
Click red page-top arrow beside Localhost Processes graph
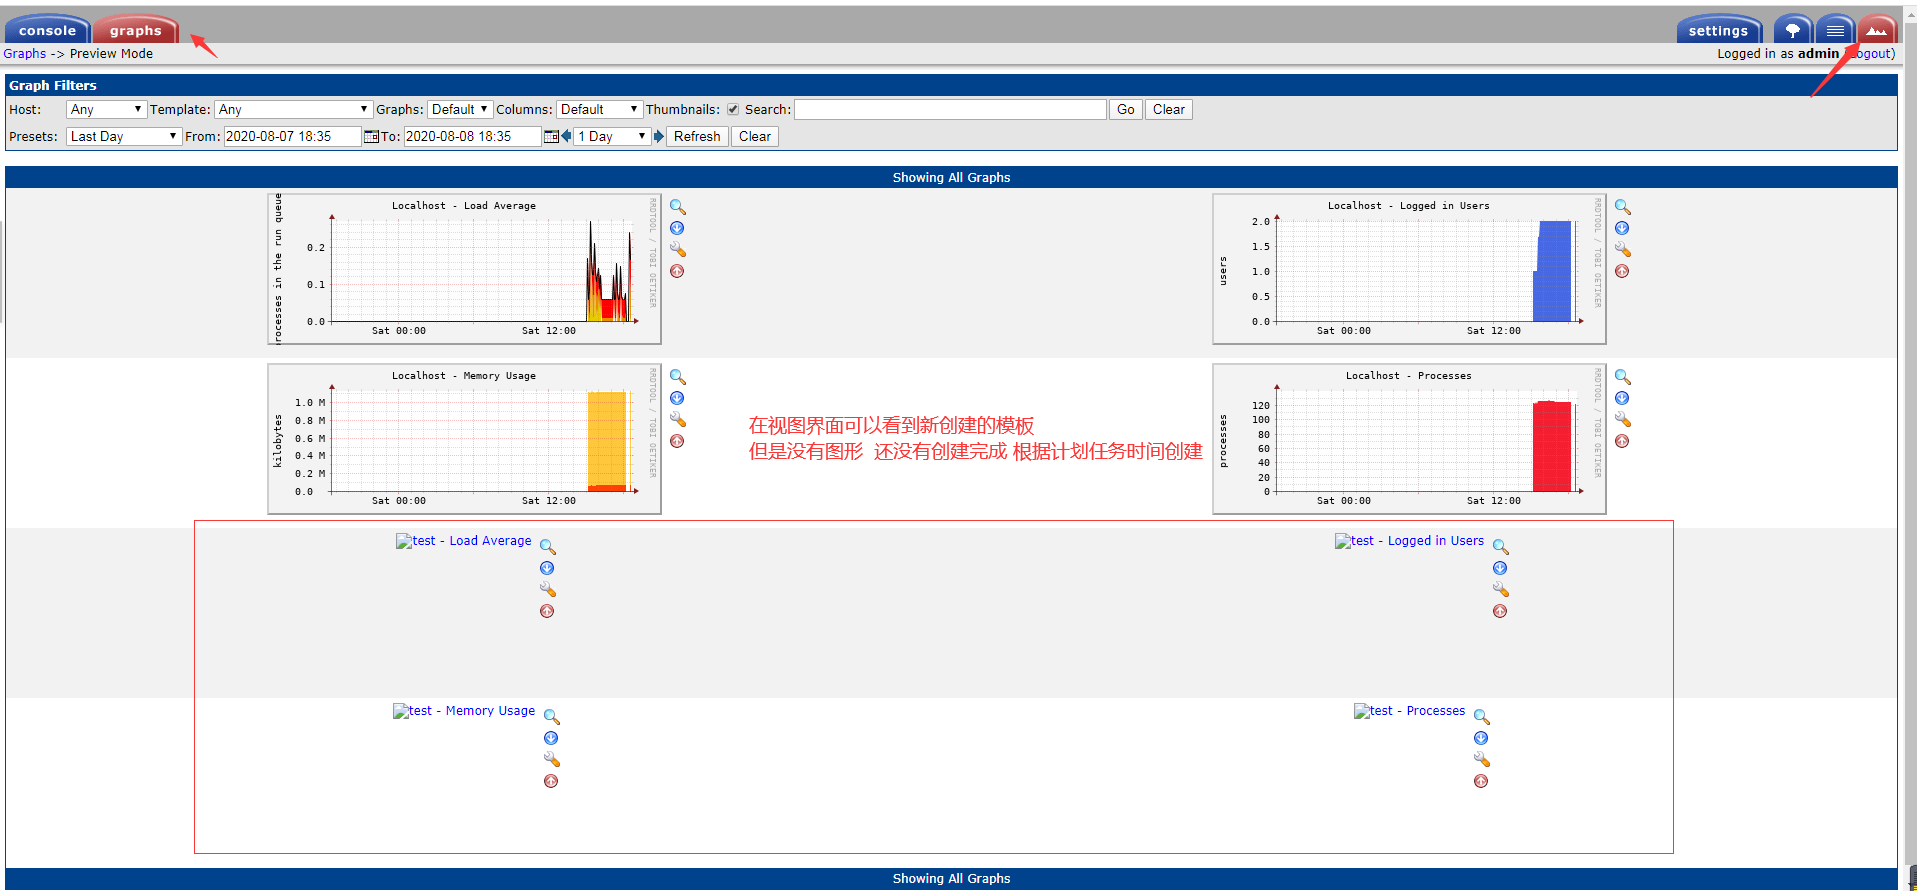coord(1622,441)
